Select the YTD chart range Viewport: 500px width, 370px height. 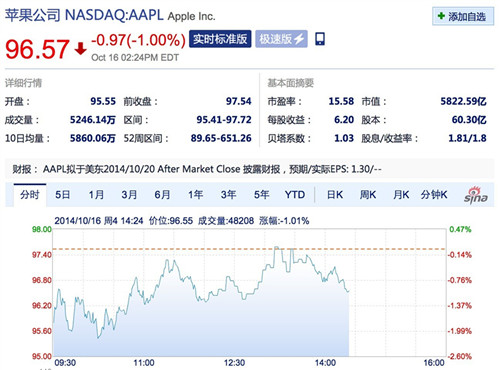[295, 195]
